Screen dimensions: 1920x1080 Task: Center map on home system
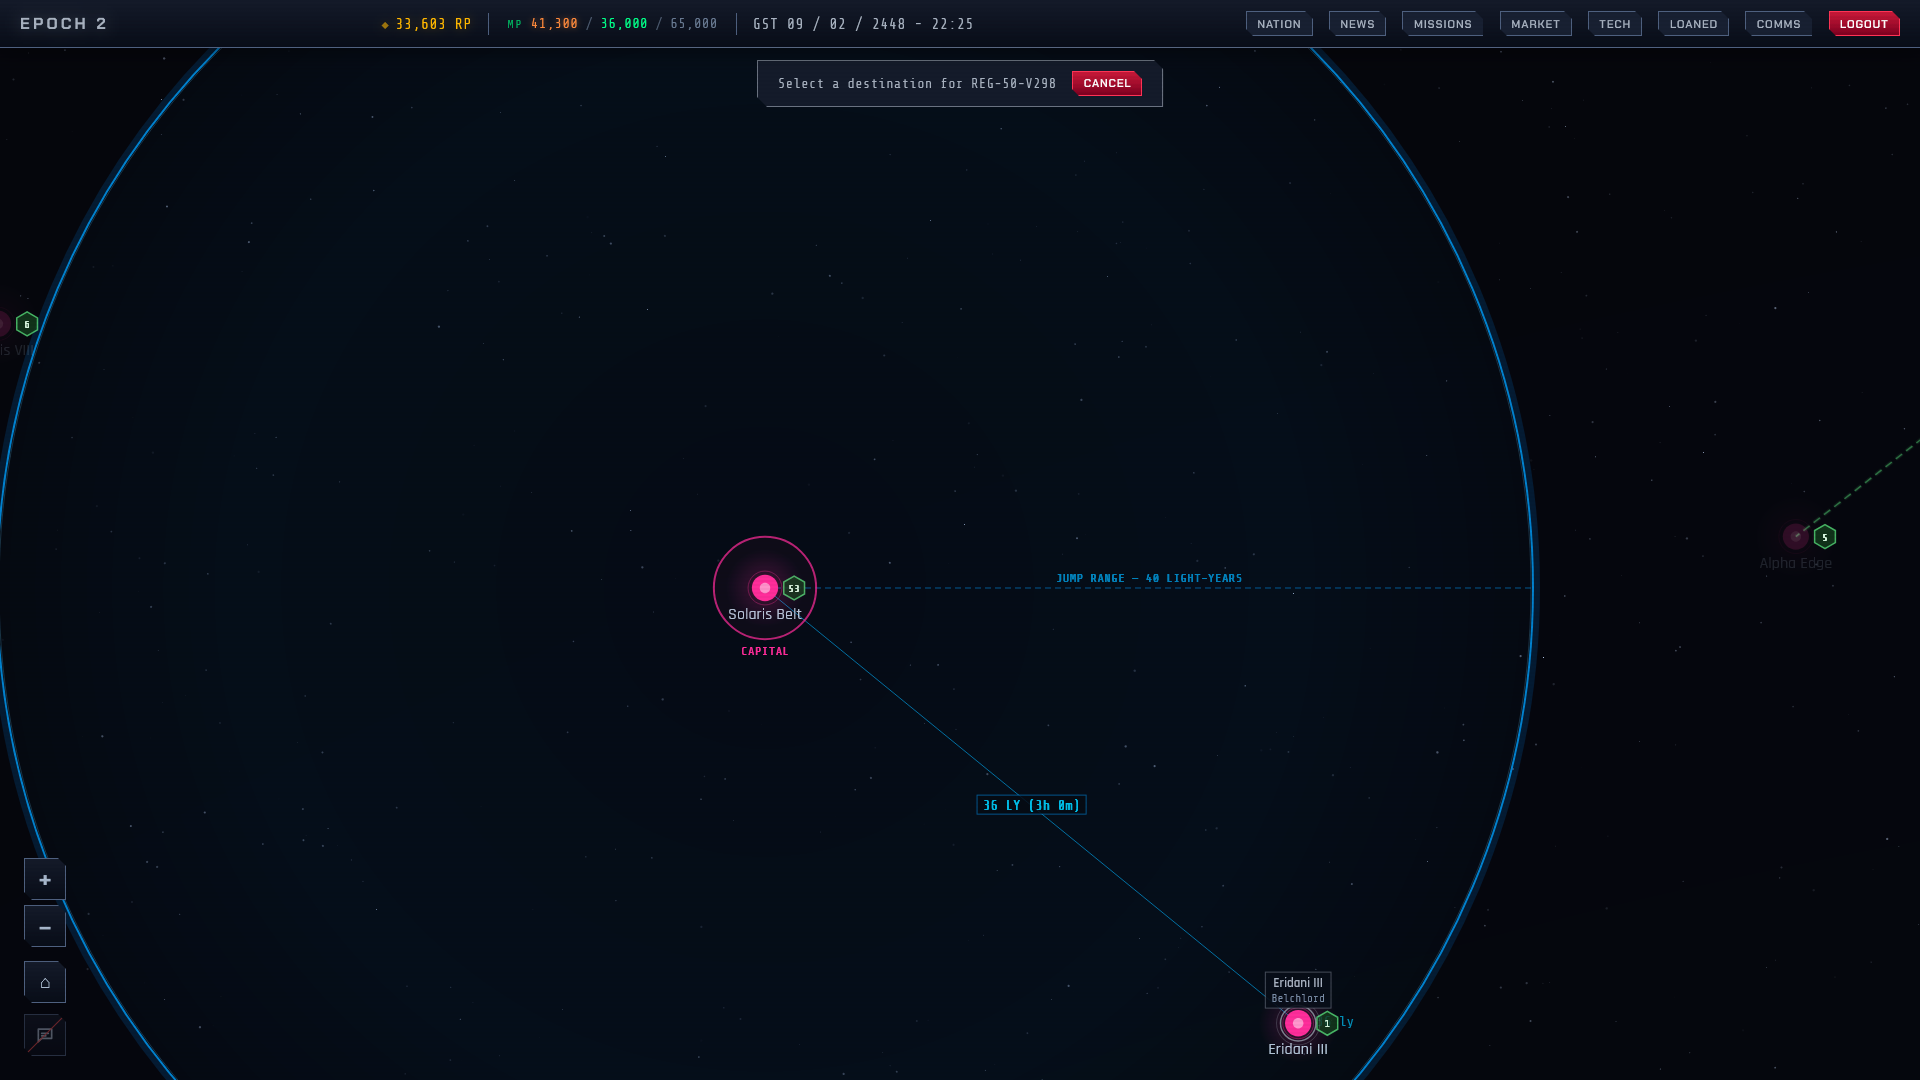pos(45,982)
